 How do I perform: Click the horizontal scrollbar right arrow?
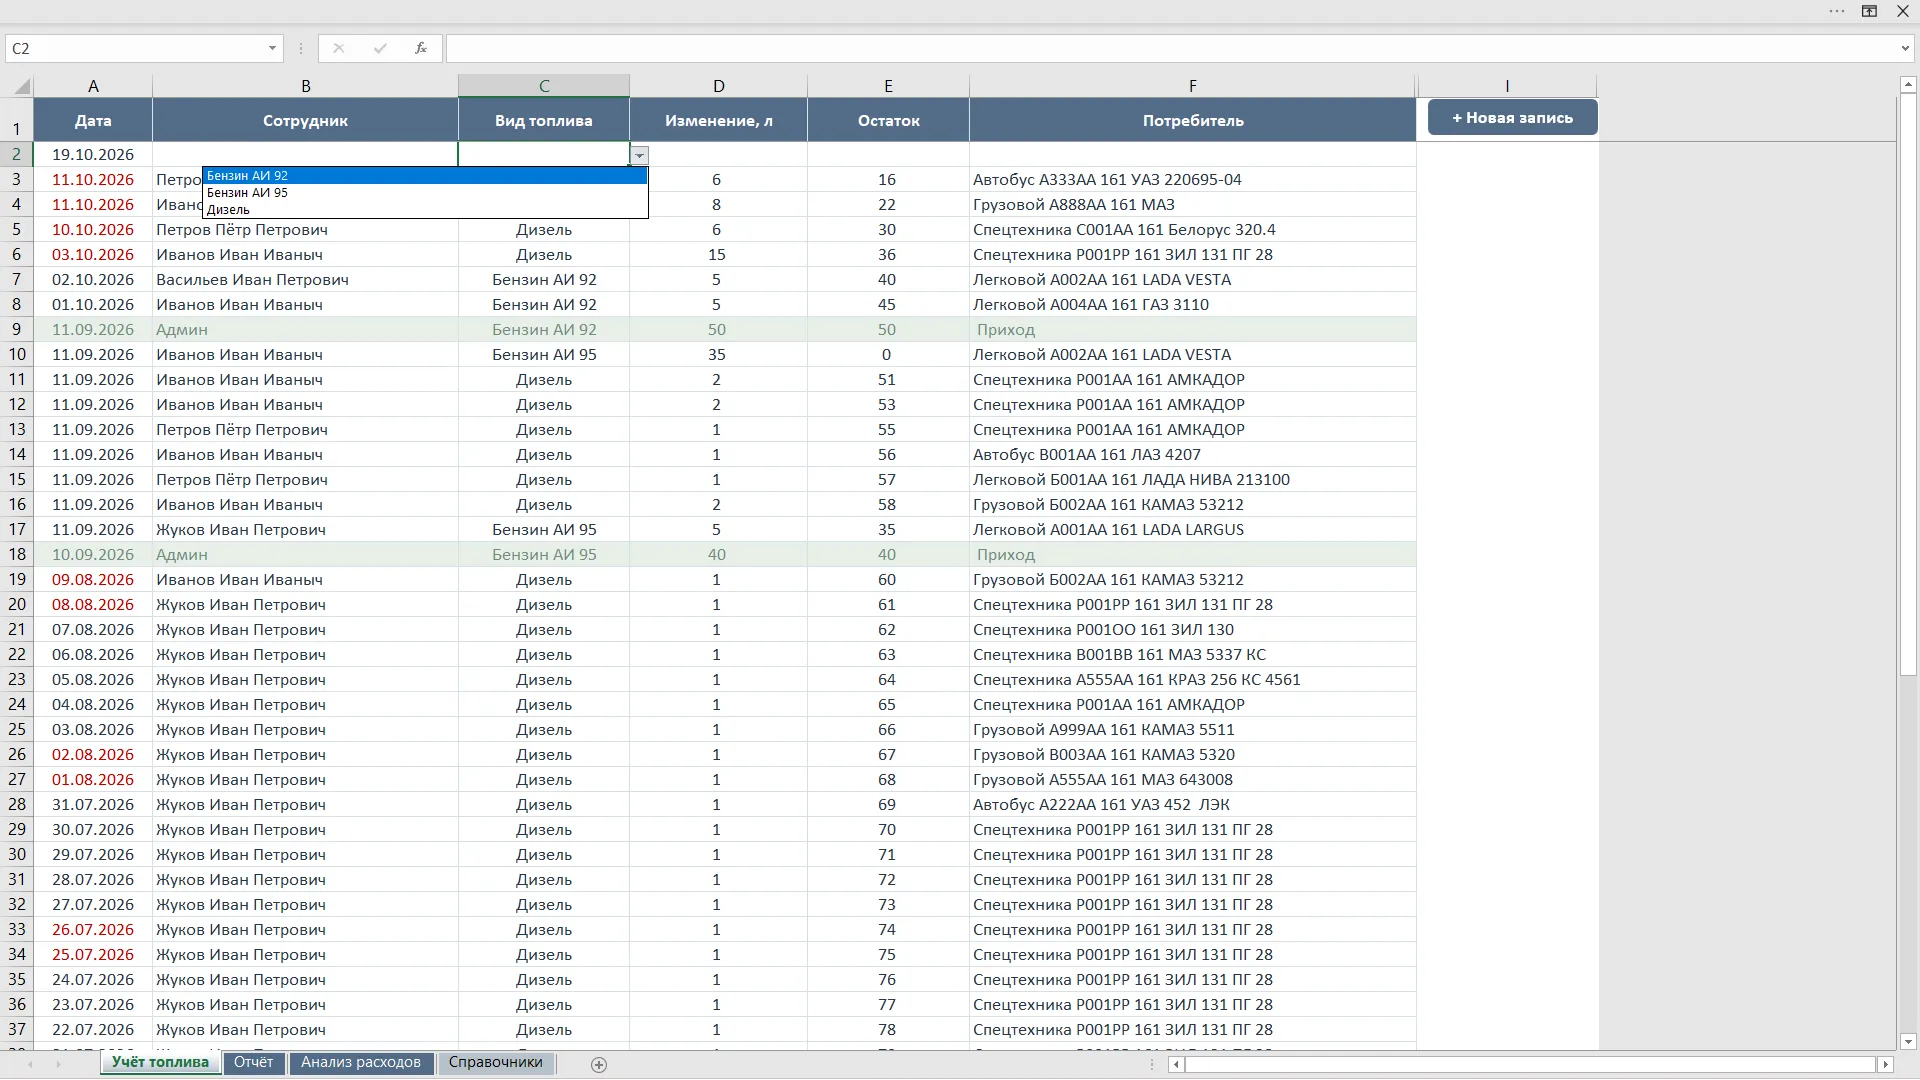(1886, 1065)
